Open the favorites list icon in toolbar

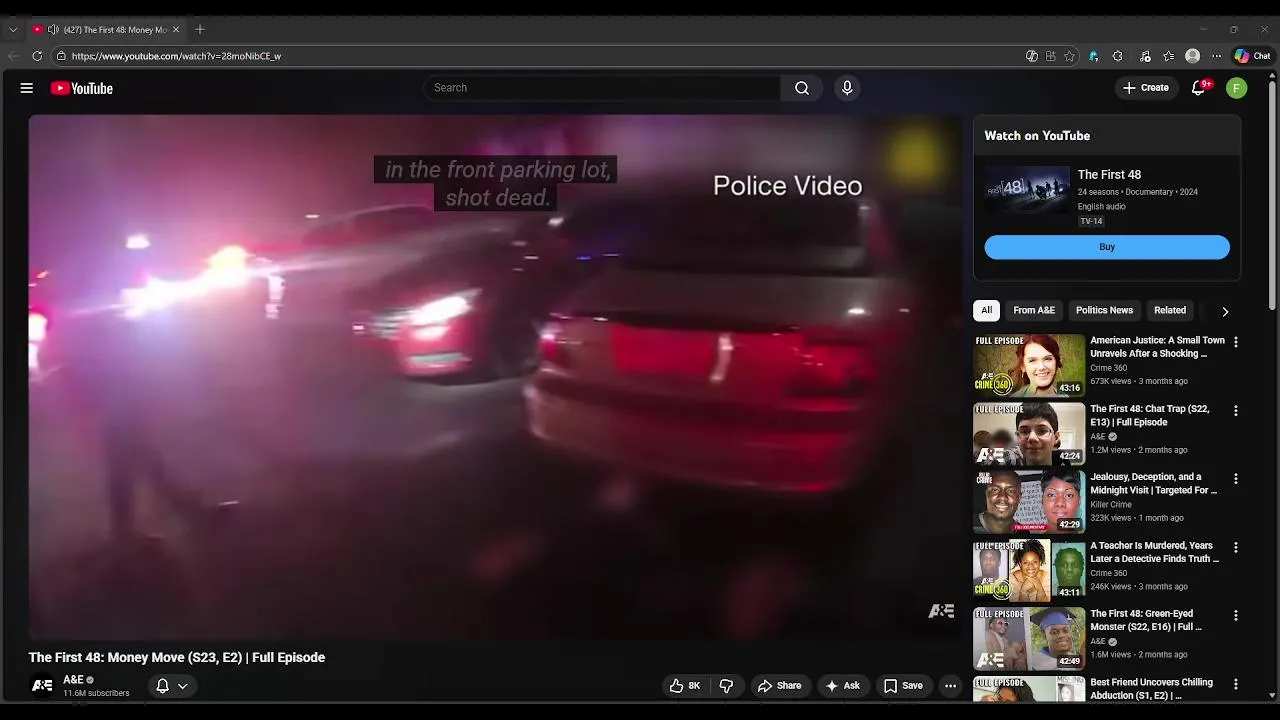click(1168, 56)
